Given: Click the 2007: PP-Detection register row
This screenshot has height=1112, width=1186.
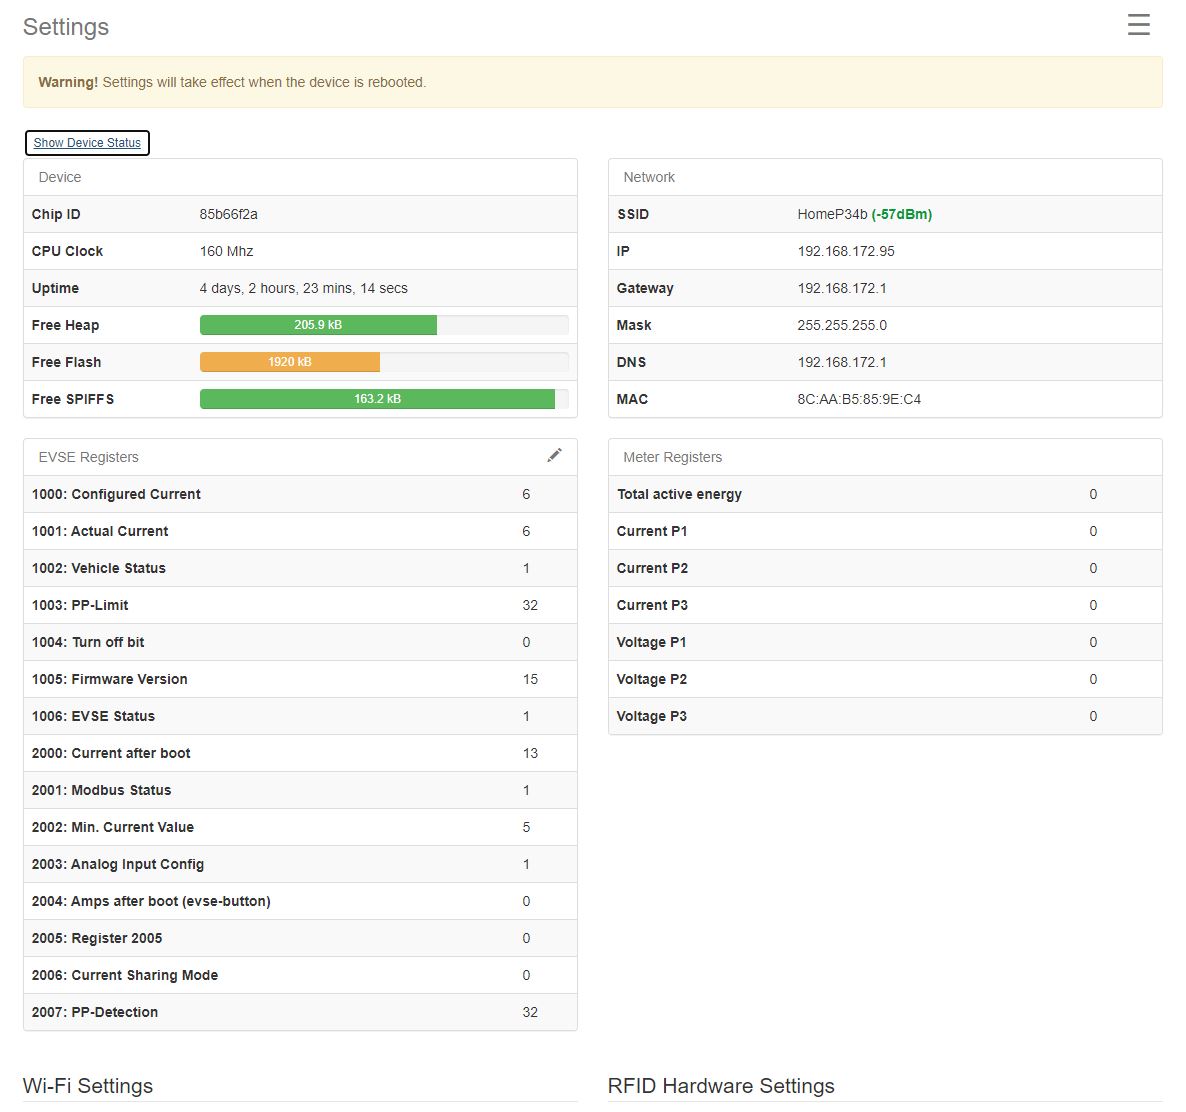Looking at the screenshot, I should (300, 1012).
